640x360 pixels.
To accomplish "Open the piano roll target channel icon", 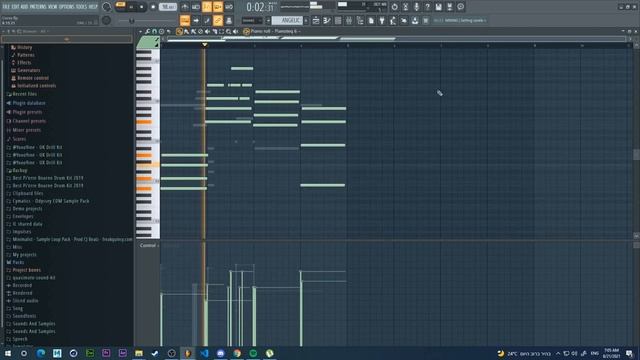I will tap(246, 31).
